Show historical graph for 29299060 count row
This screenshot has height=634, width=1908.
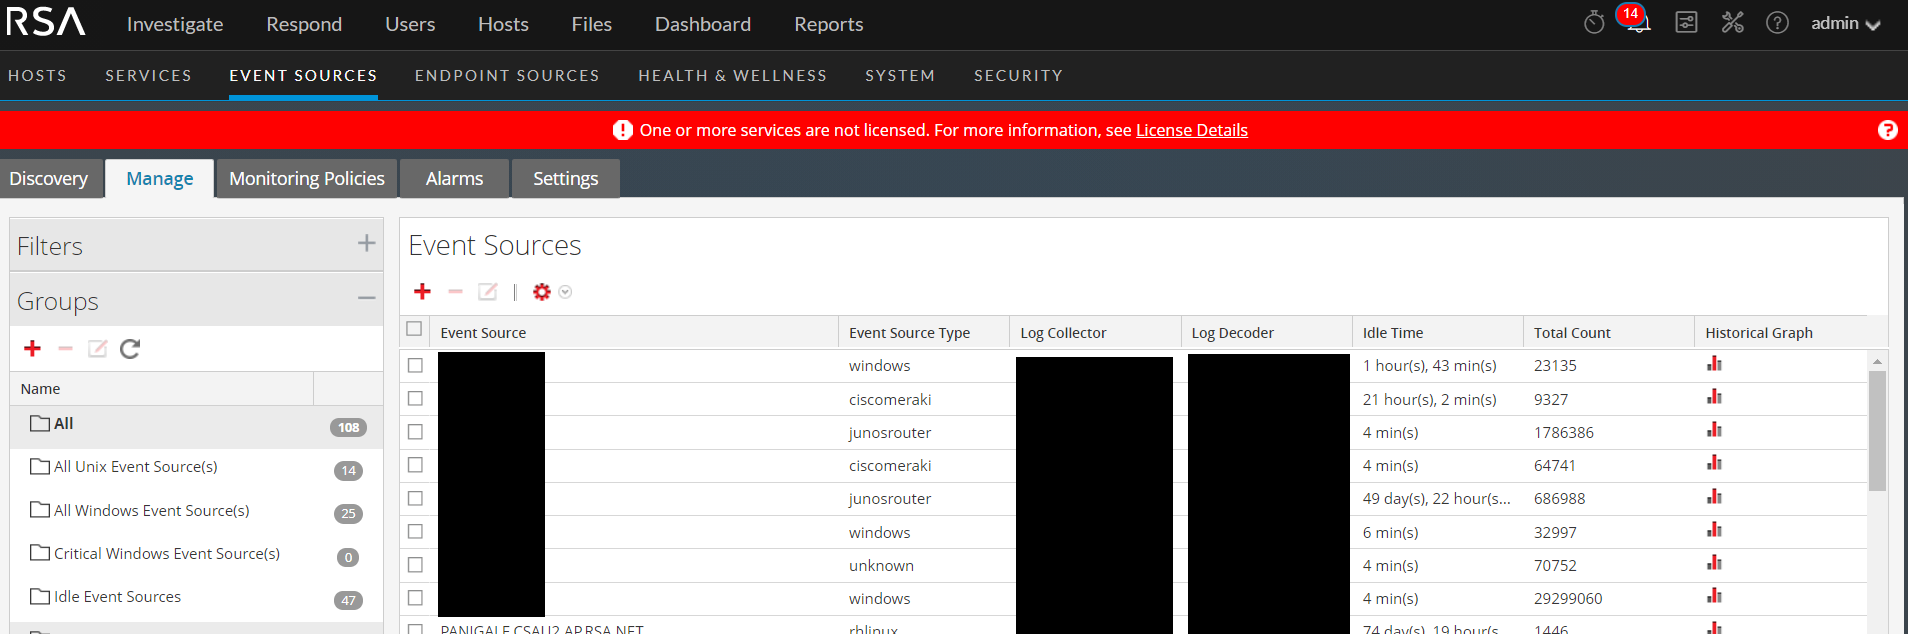coord(1714,596)
